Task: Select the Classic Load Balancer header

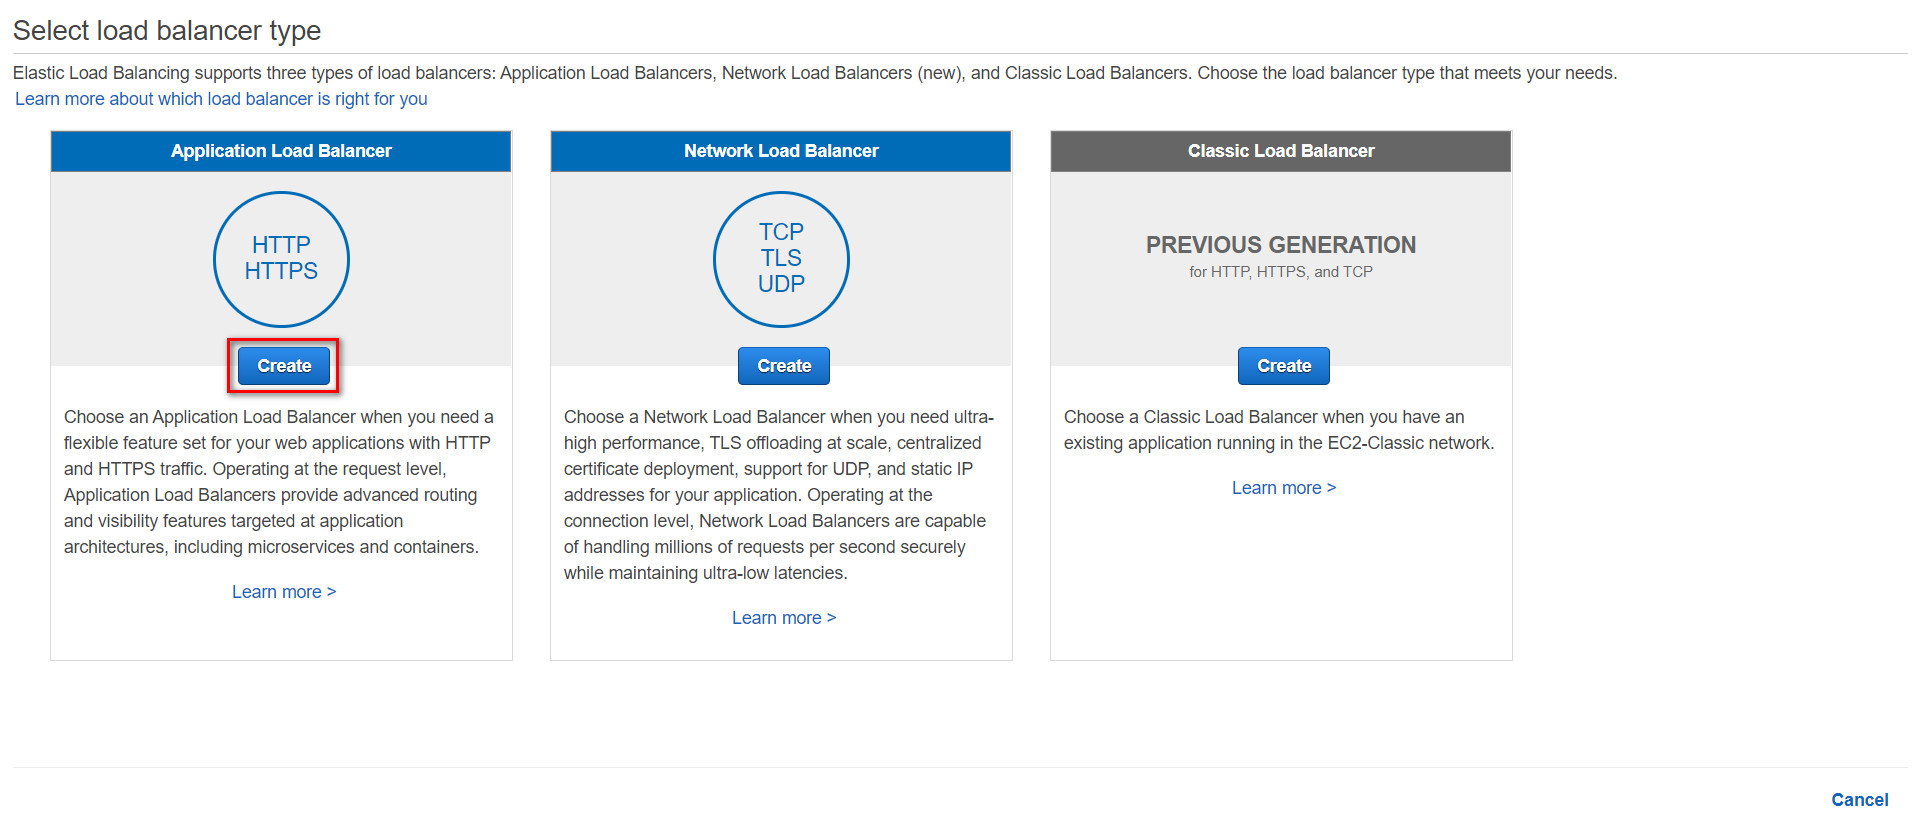Action: [x=1281, y=151]
